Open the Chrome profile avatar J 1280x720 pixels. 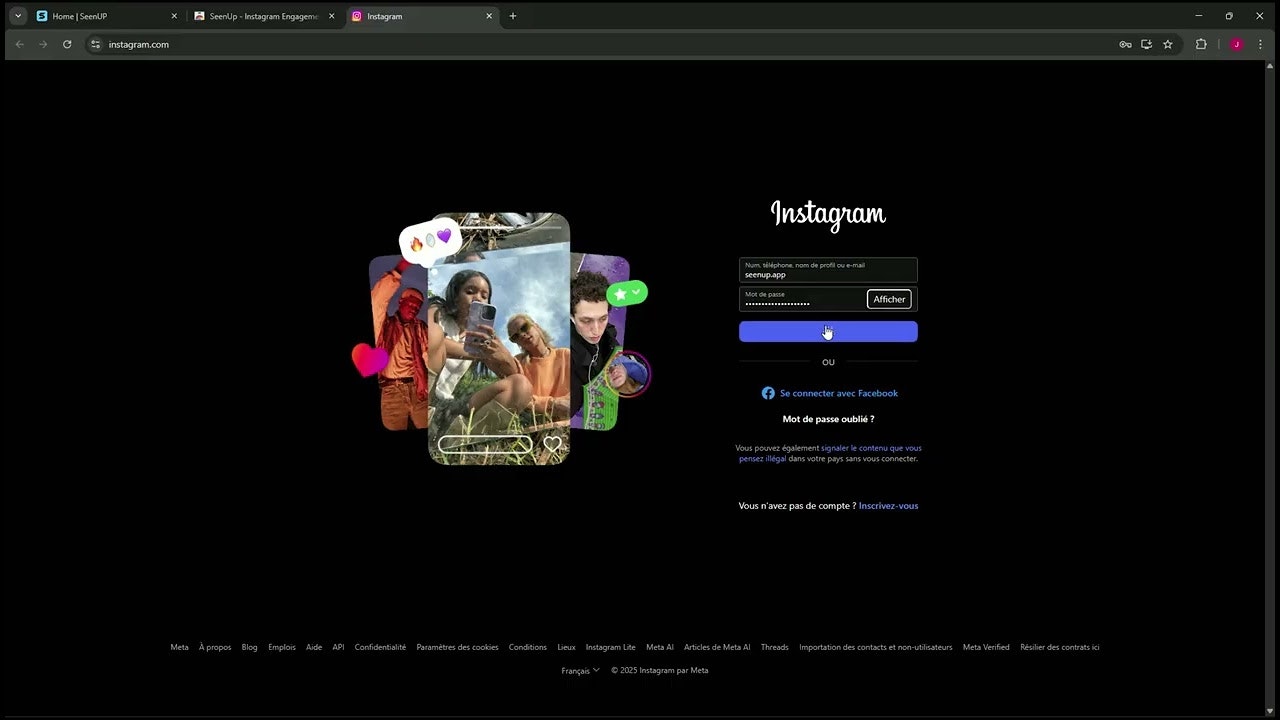click(x=1237, y=44)
